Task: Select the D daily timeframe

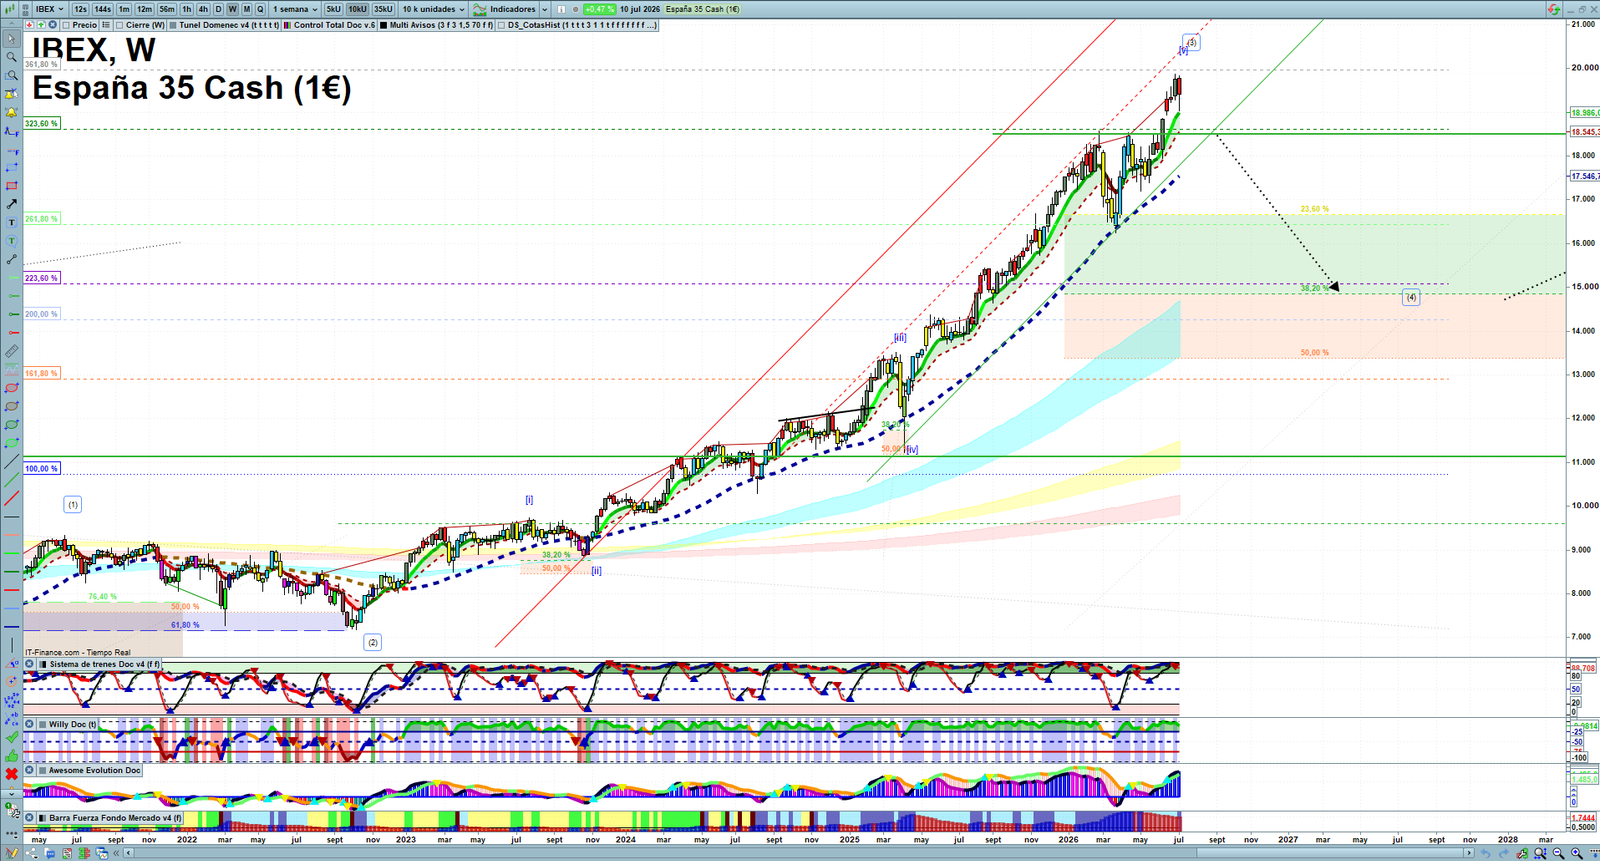Action: [x=218, y=9]
